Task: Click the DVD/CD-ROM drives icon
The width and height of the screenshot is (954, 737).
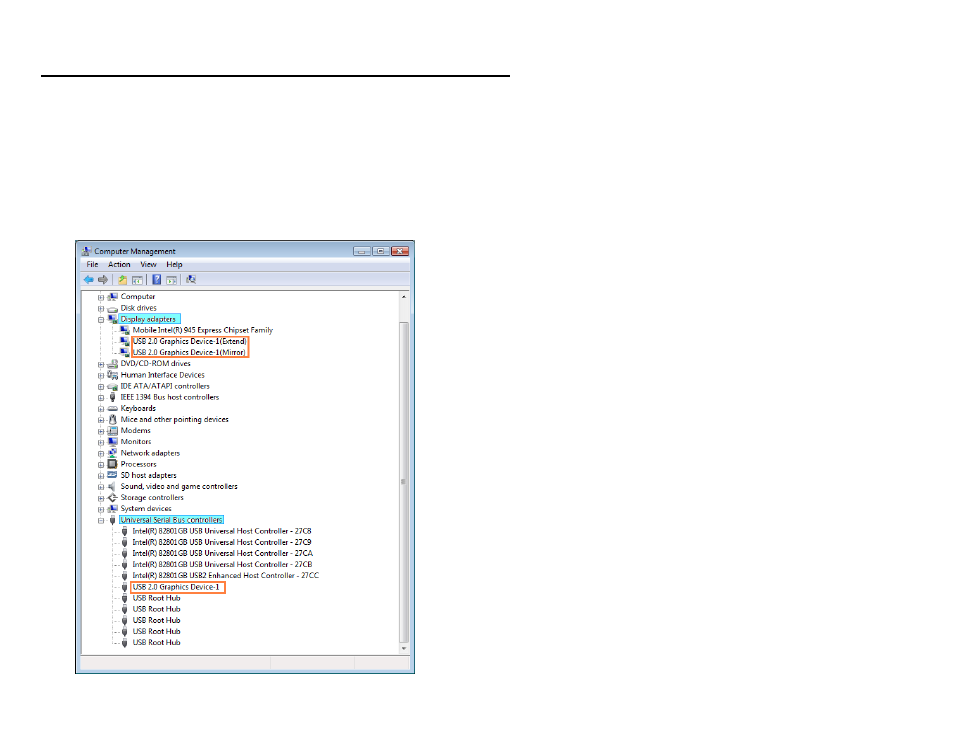Action: click(x=113, y=364)
